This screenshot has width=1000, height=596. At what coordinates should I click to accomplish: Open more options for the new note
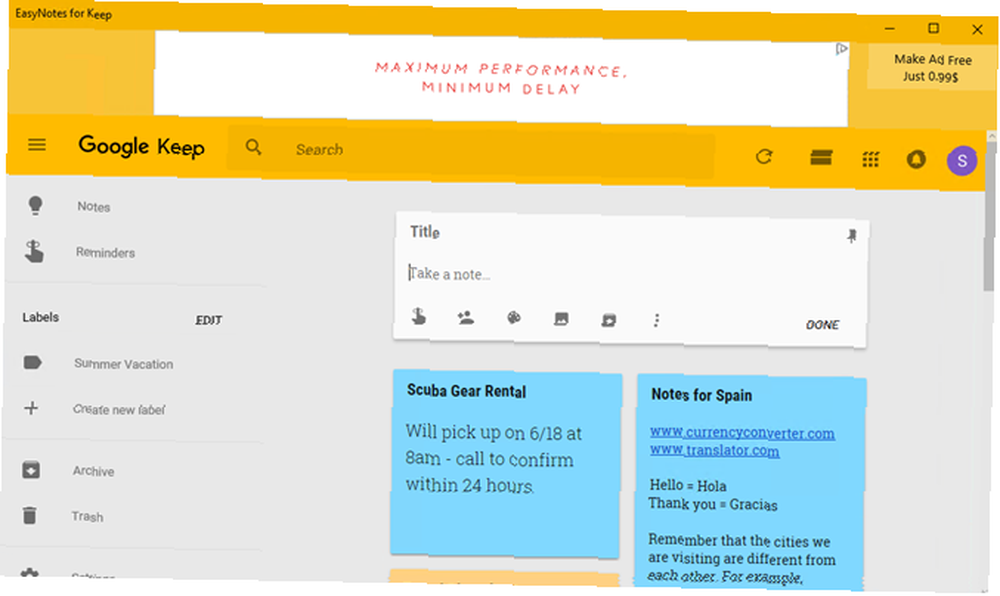(x=656, y=320)
